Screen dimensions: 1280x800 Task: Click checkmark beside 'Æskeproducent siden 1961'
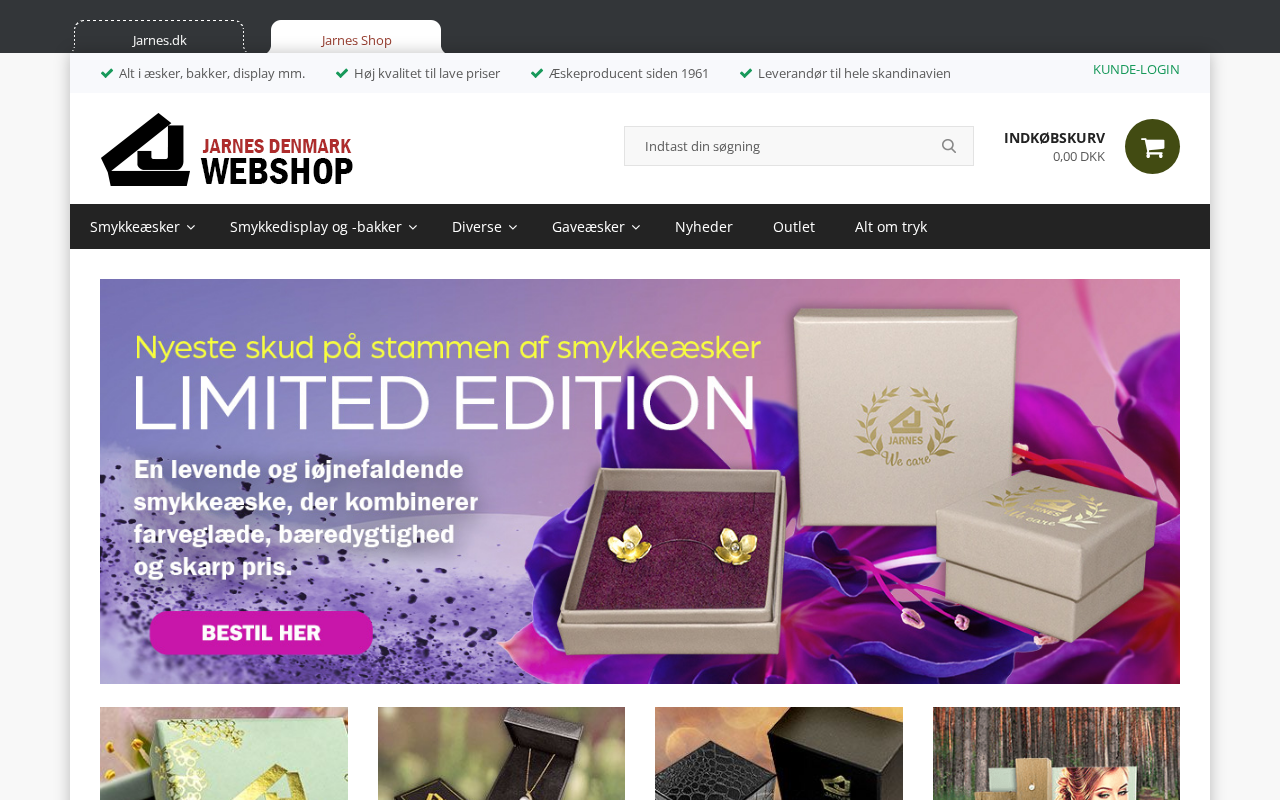tap(537, 73)
